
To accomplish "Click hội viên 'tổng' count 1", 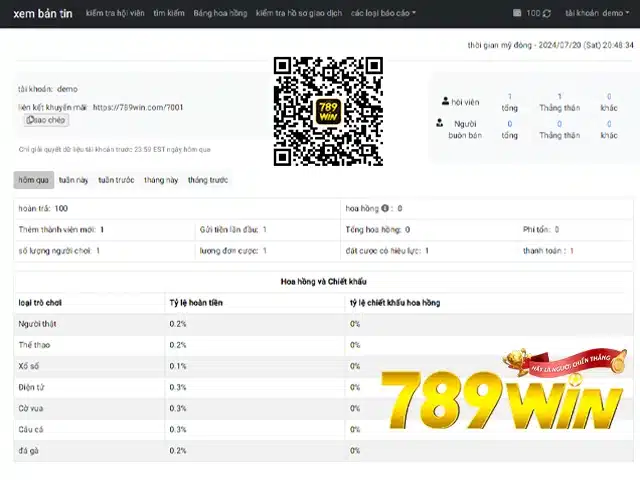I will [509, 96].
